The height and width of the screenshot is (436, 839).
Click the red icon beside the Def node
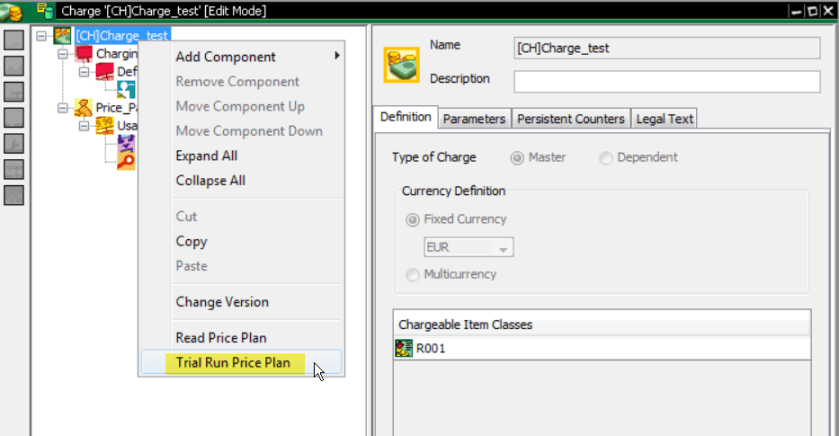pyautogui.click(x=105, y=72)
